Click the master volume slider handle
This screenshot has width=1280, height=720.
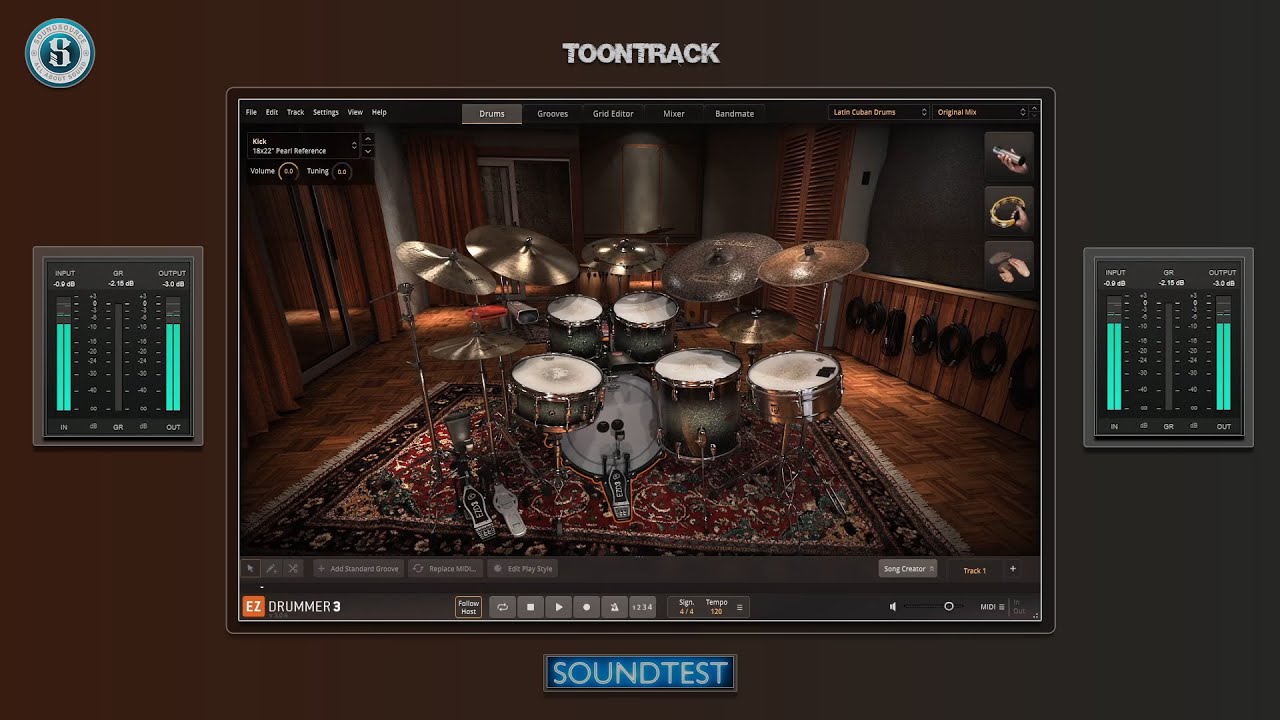(949, 606)
